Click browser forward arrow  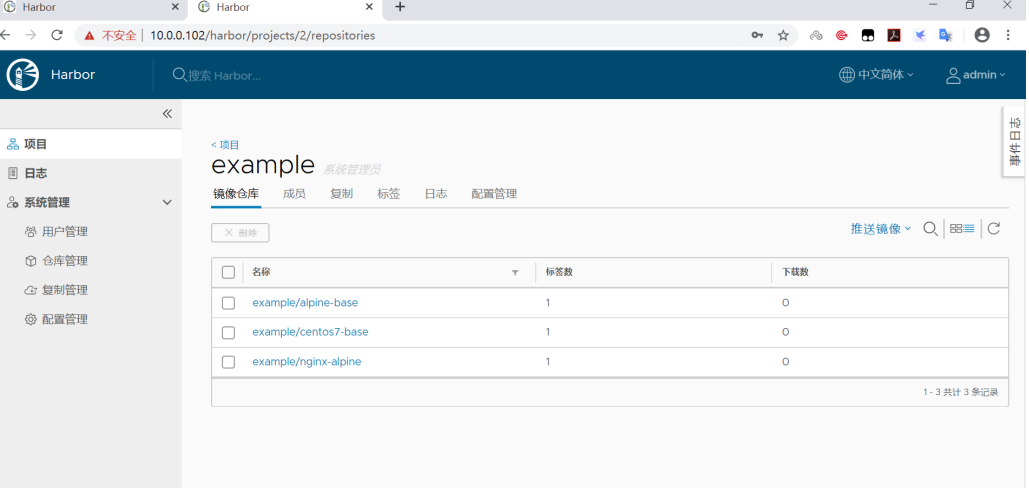pos(30,35)
